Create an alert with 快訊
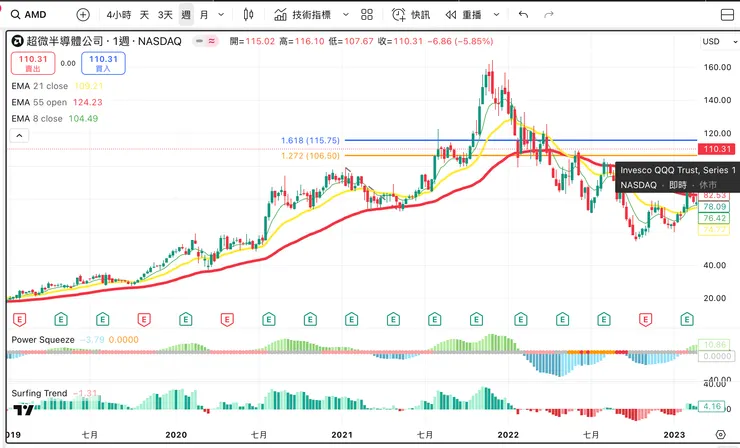The image size is (740, 448). click(410, 15)
